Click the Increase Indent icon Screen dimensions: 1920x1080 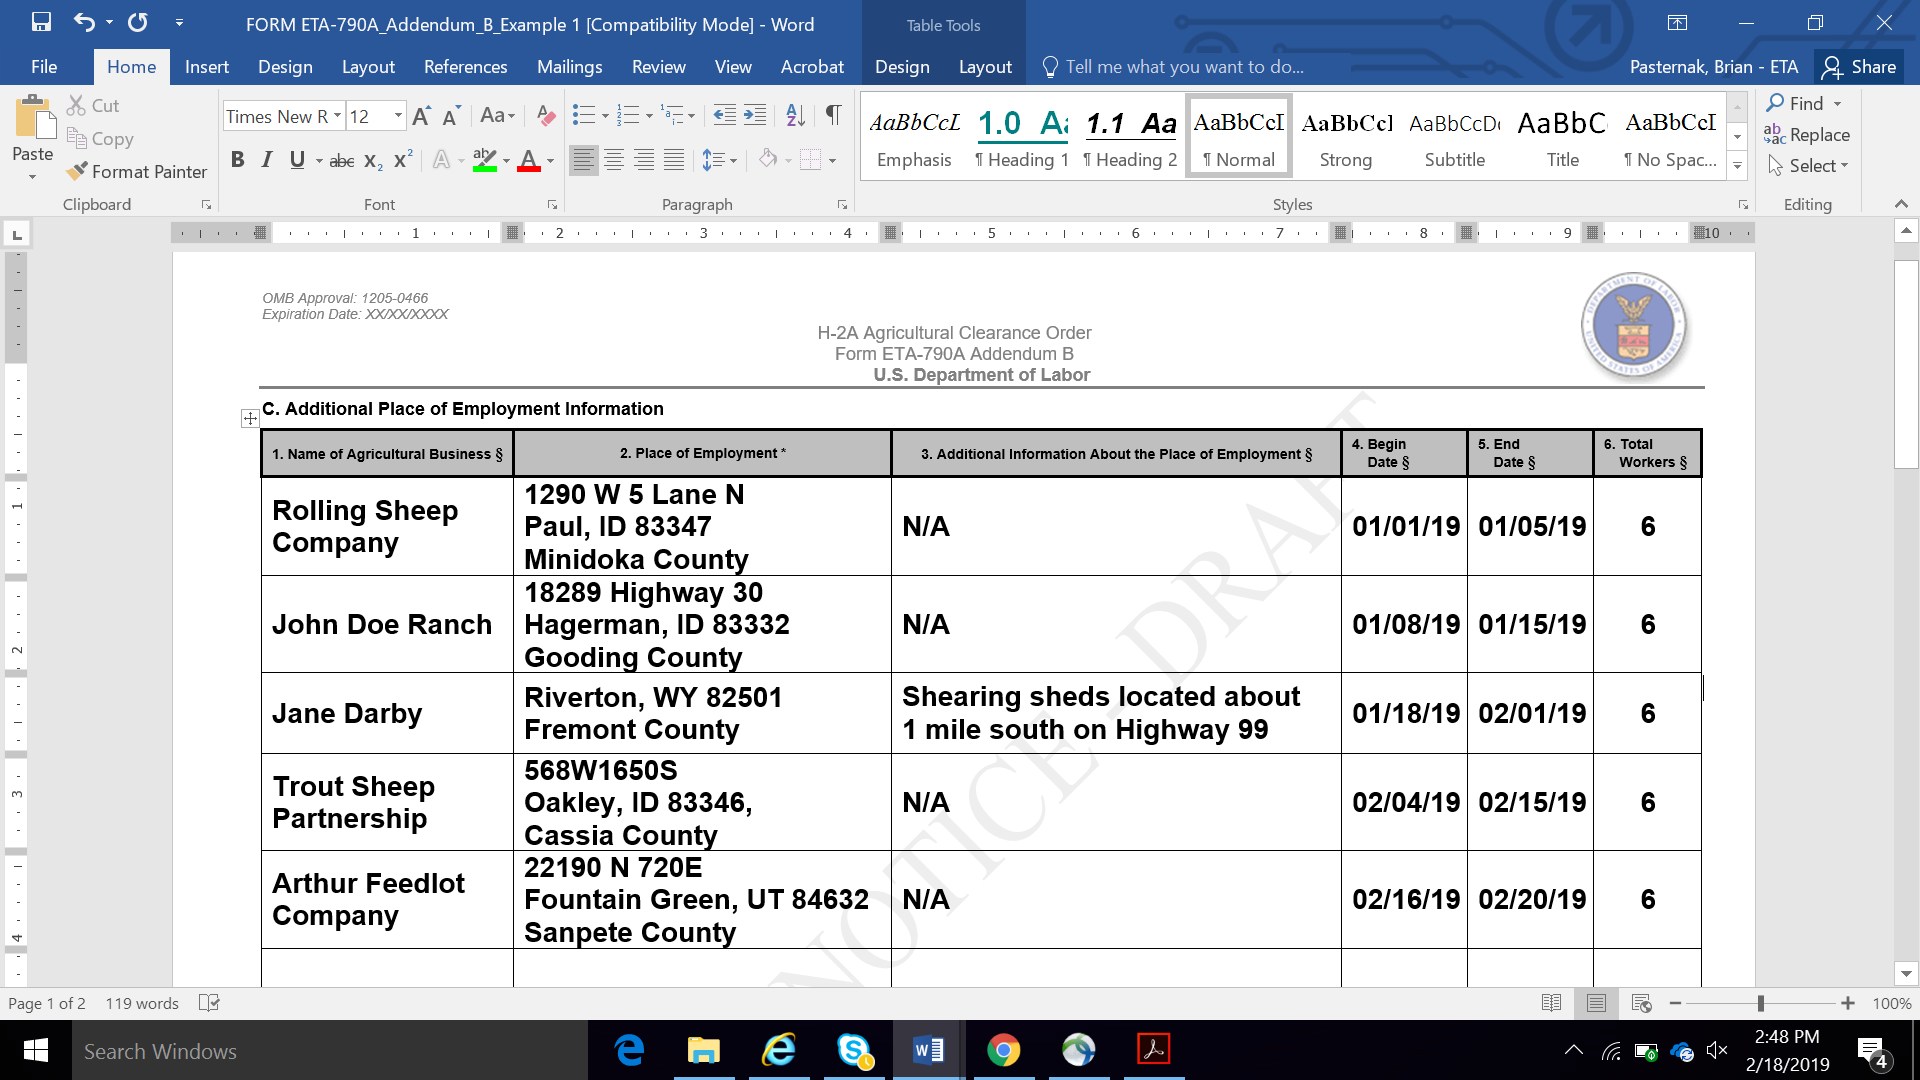click(755, 116)
